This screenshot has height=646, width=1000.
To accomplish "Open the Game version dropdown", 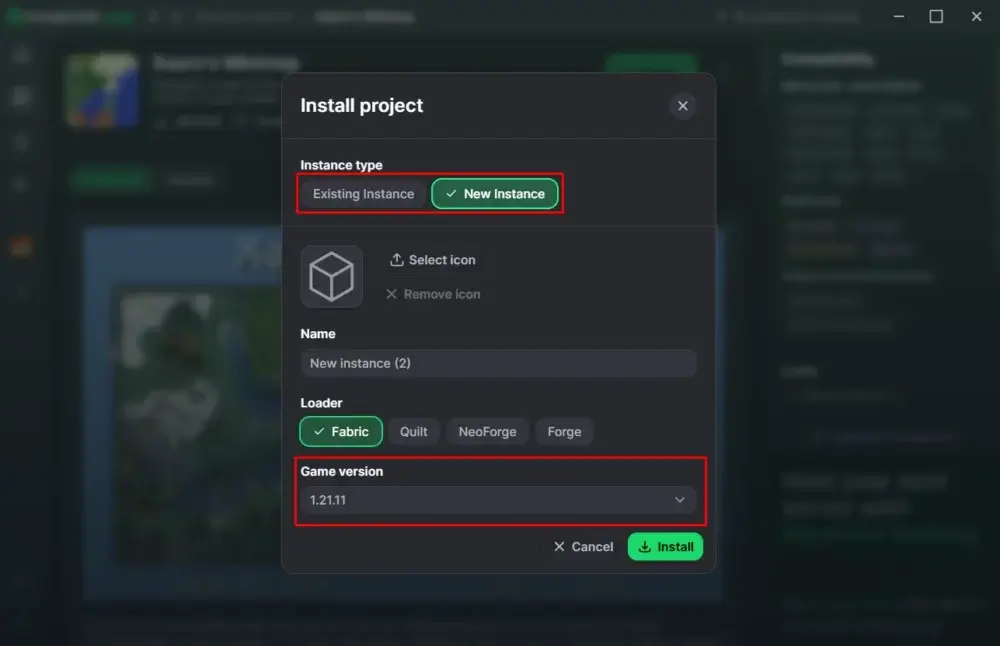I will click(499, 499).
